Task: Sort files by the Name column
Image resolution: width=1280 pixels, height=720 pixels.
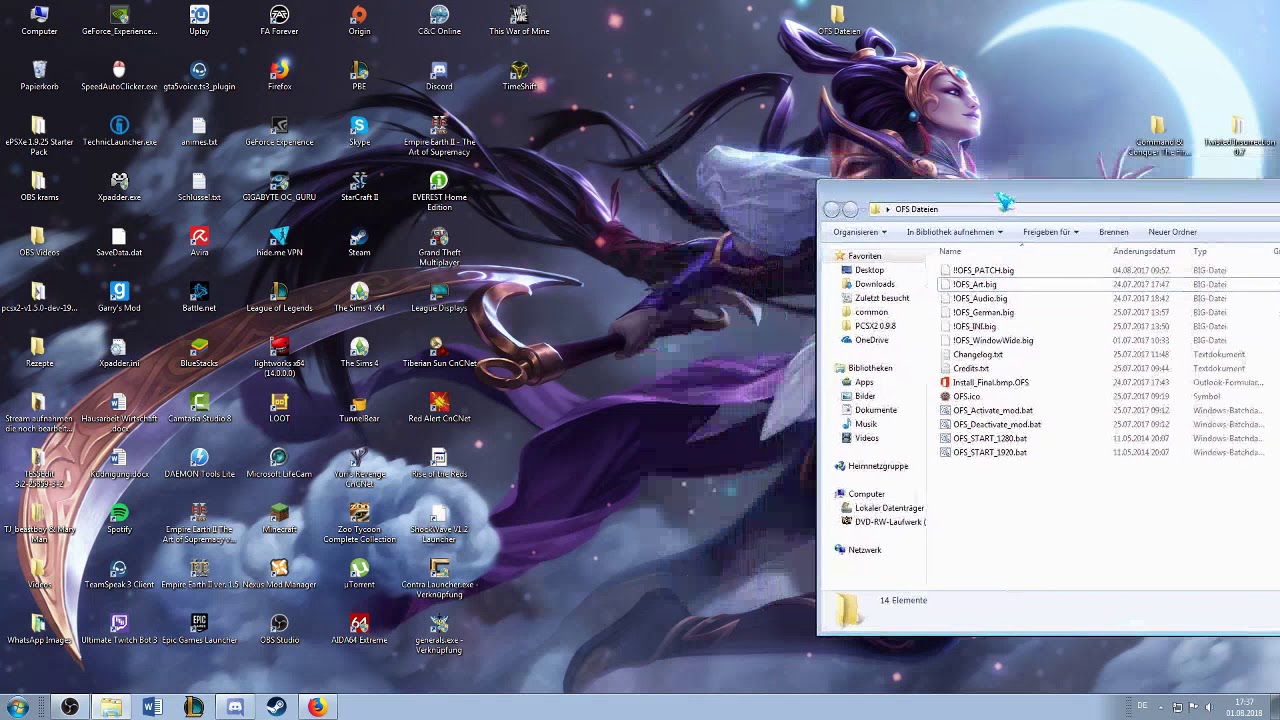Action: (1021, 251)
